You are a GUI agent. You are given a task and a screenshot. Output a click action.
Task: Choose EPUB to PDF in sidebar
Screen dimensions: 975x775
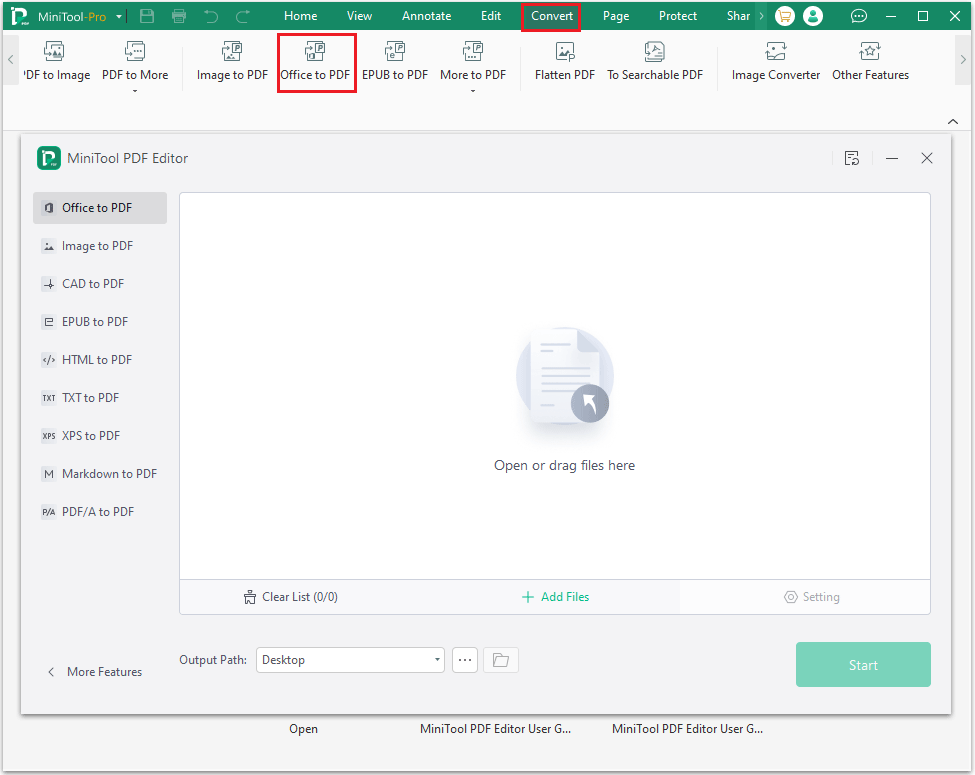click(x=99, y=322)
